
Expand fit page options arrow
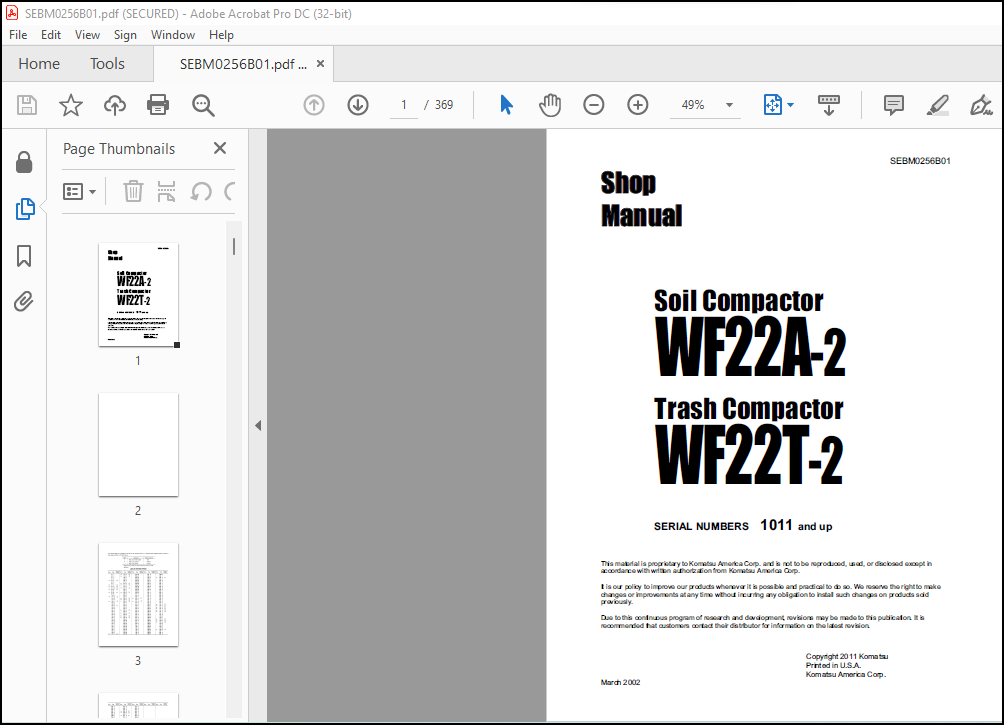(x=790, y=105)
